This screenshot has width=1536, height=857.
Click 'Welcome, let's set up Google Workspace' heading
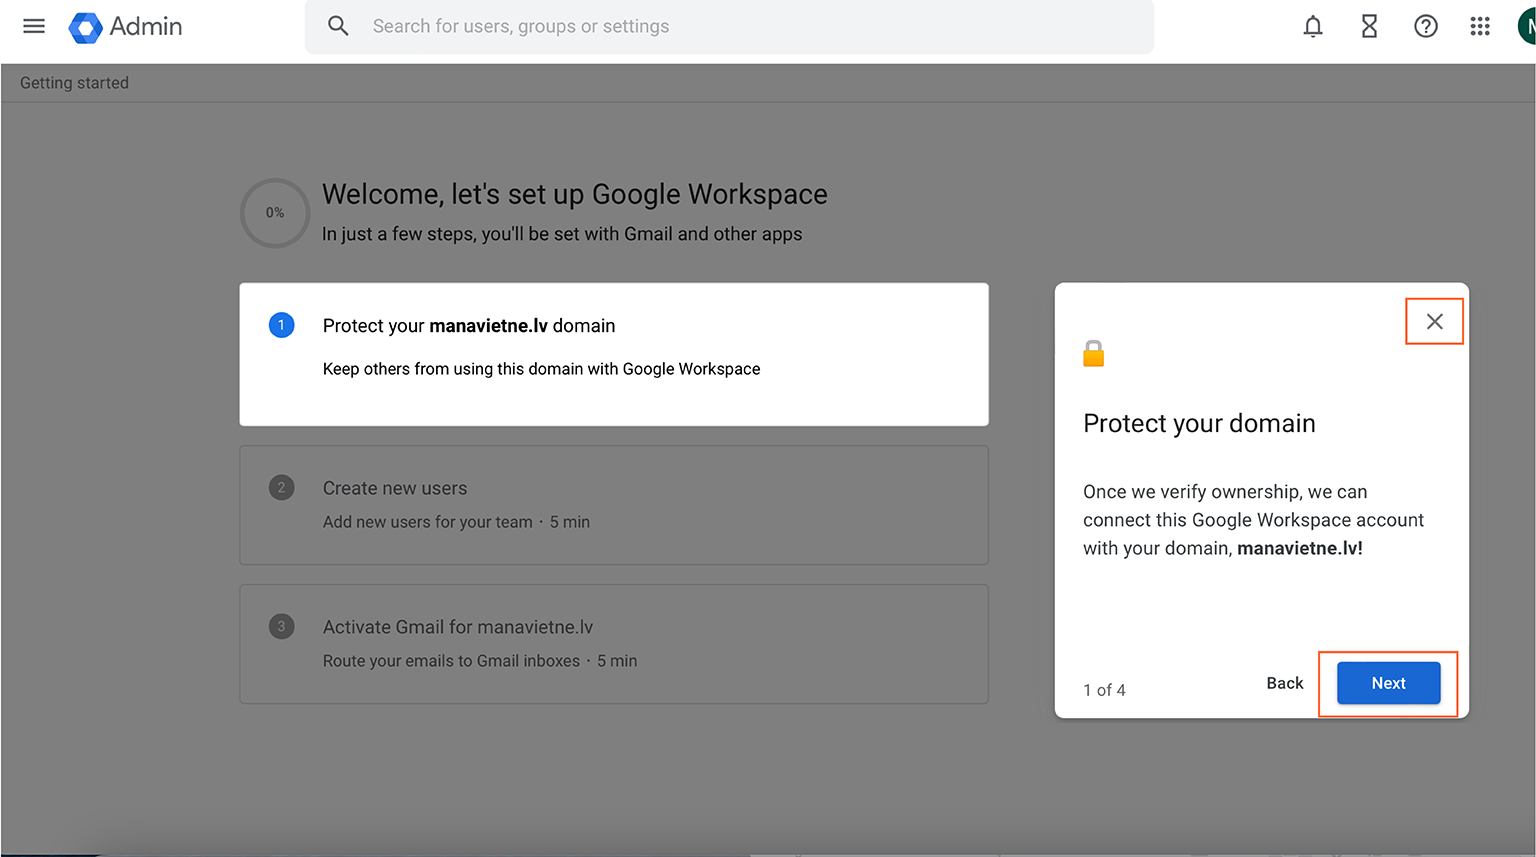[x=575, y=194]
